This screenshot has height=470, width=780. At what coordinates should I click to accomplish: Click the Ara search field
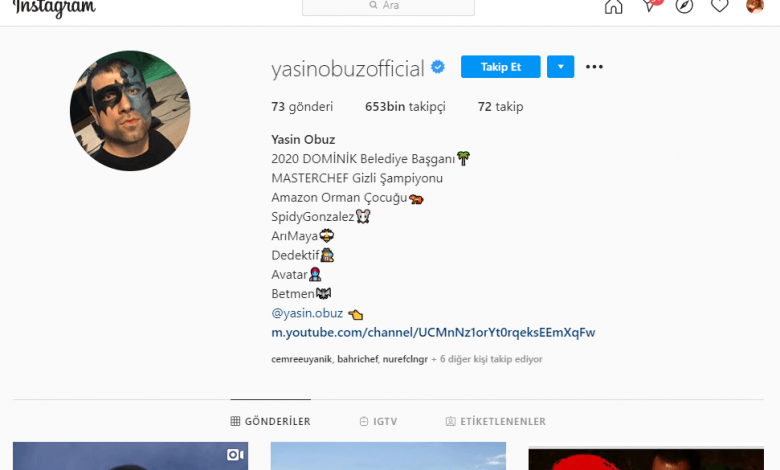pyautogui.click(x=388, y=6)
